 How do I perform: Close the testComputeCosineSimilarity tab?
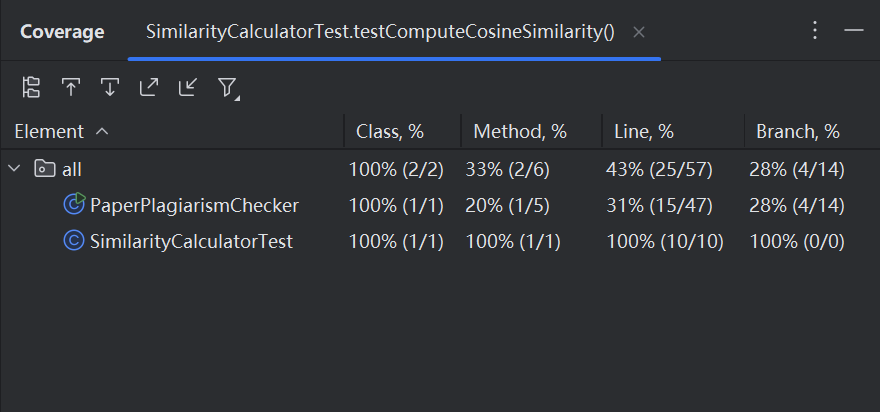pos(639,32)
